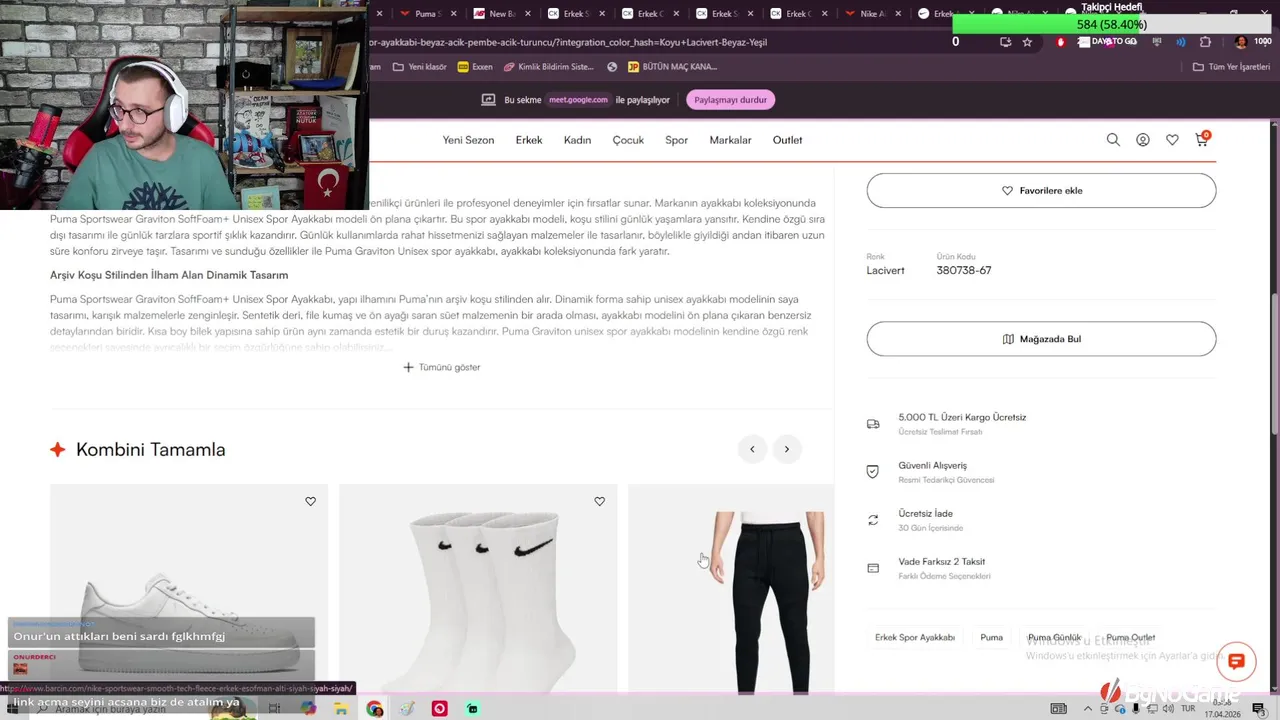Open File Explorer from the taskbar
Image resolution: width=1280 pixels, height=720 pixels.
(341, 709)
